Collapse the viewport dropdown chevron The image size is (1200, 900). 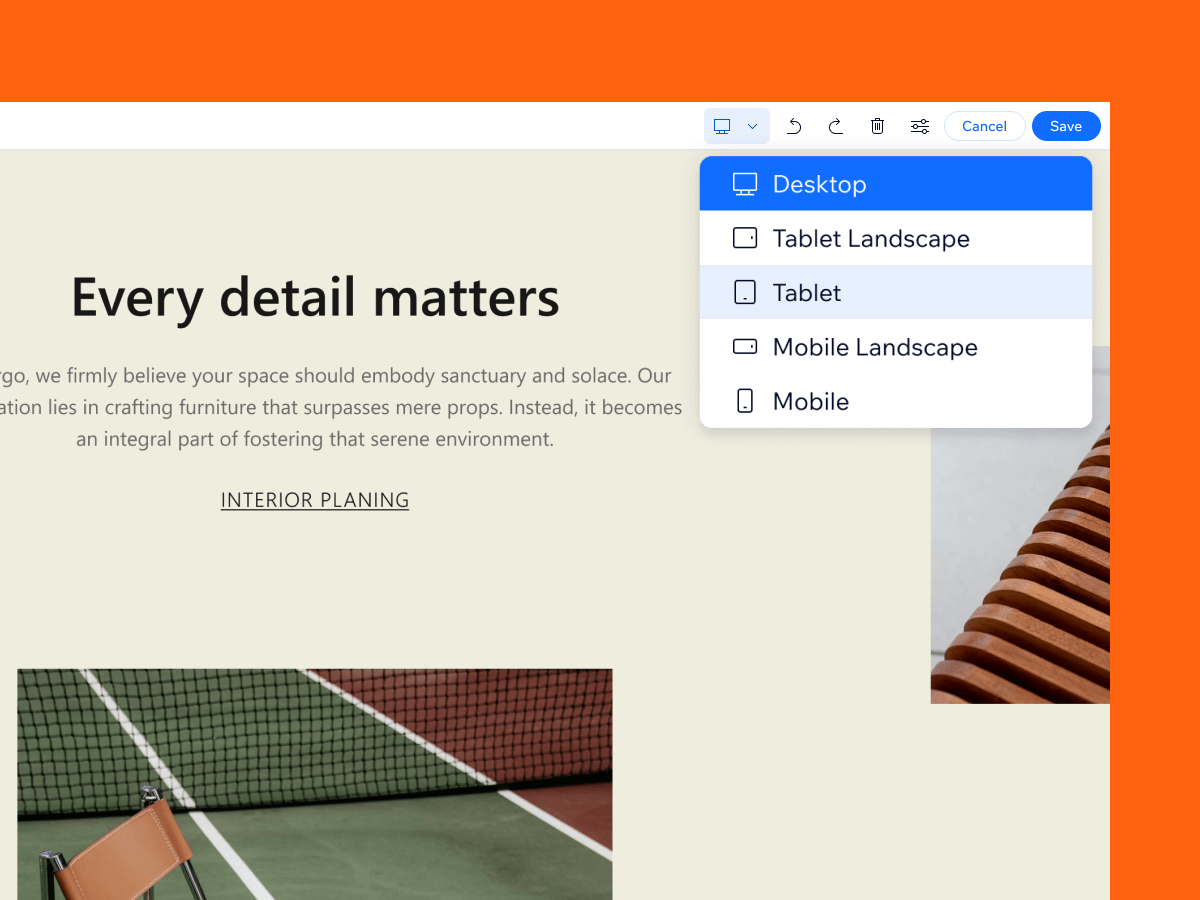(x=753, y=126)
